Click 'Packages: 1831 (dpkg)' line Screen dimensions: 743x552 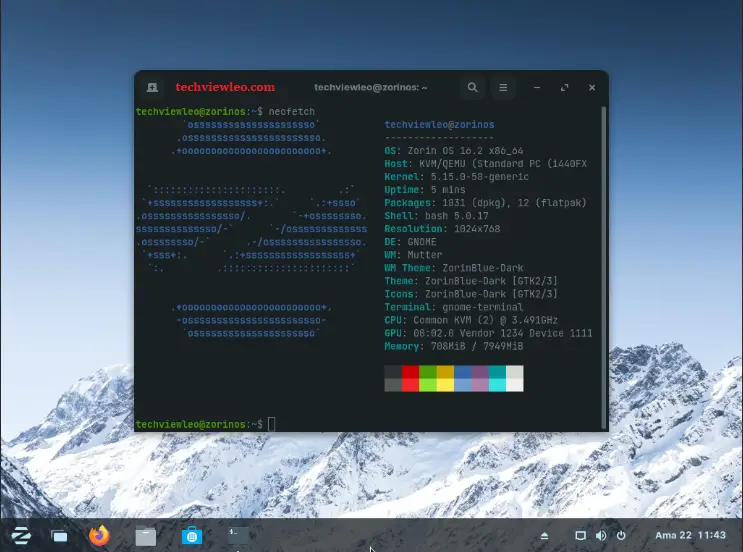tap(486, 203)
